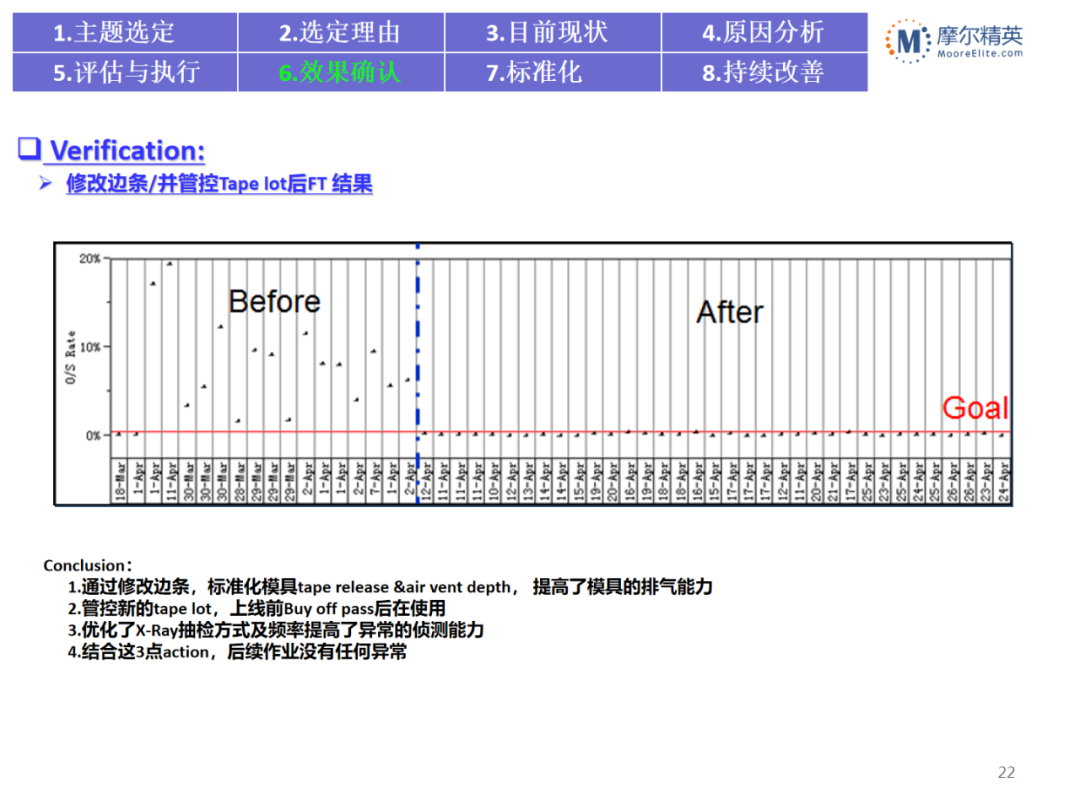The width and height of the screenshot is (1080, 810).
Task: Select conclusion line 1 about 修改边条
Action: [x=390, y=587]
